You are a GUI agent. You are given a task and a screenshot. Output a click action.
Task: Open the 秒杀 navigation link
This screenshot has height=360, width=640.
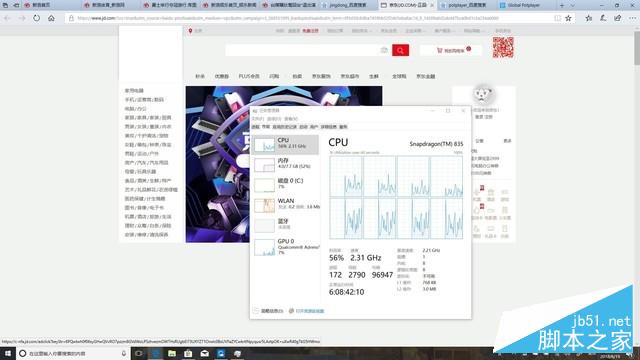click(200, 76)
